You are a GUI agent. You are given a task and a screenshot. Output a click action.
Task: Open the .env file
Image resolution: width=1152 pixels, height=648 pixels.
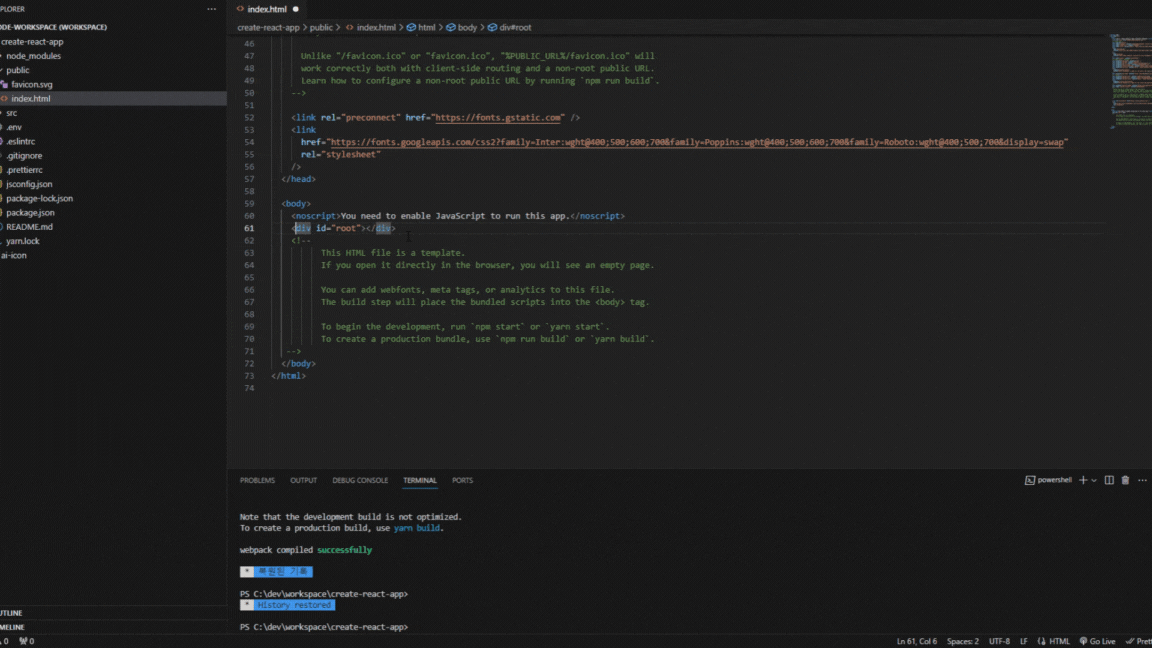click(x=14, y=127)
